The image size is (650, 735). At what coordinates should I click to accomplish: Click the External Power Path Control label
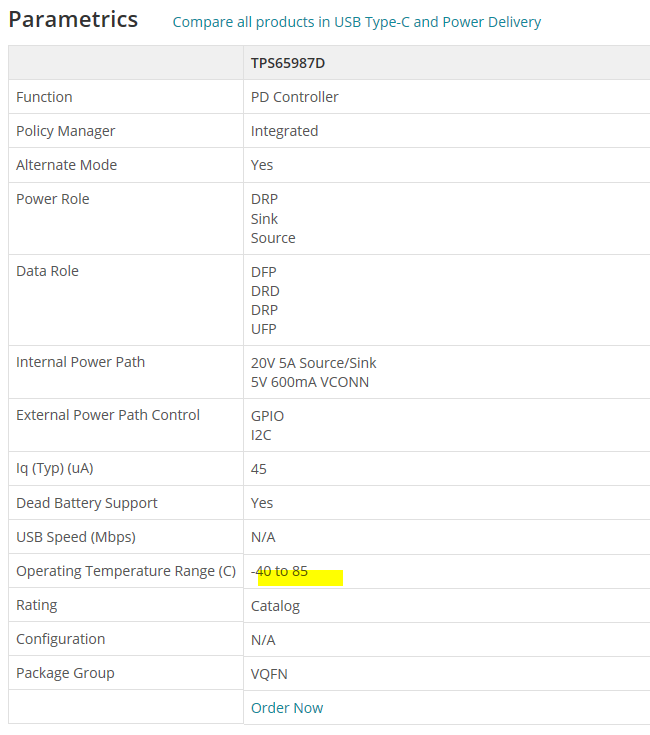[x=108, y=415]
